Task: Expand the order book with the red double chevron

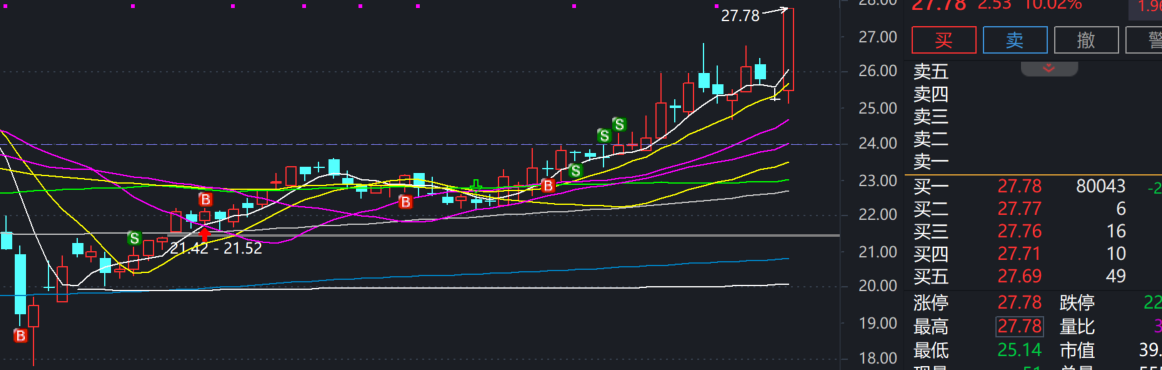Action: coord(1049,68)
